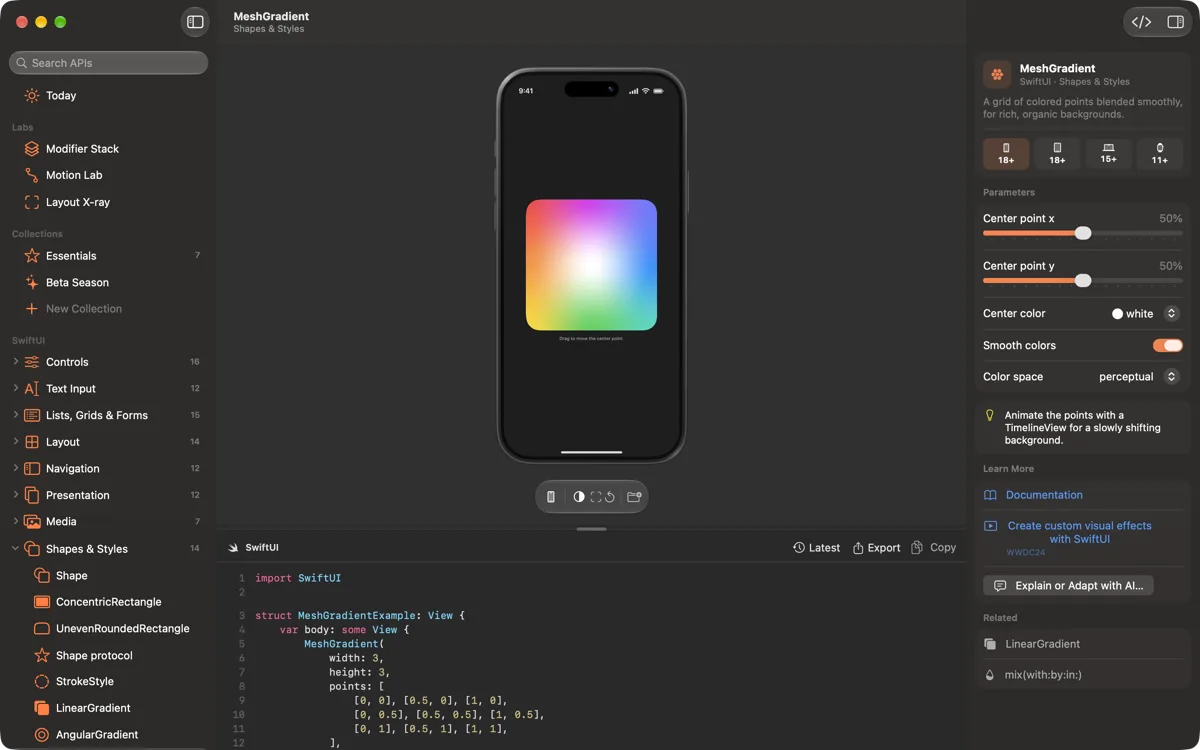Viewport: 1200px width, 750px height.
Task: Toggle the sidebar with the sidebar button
Action: click(x=195, y=22)
